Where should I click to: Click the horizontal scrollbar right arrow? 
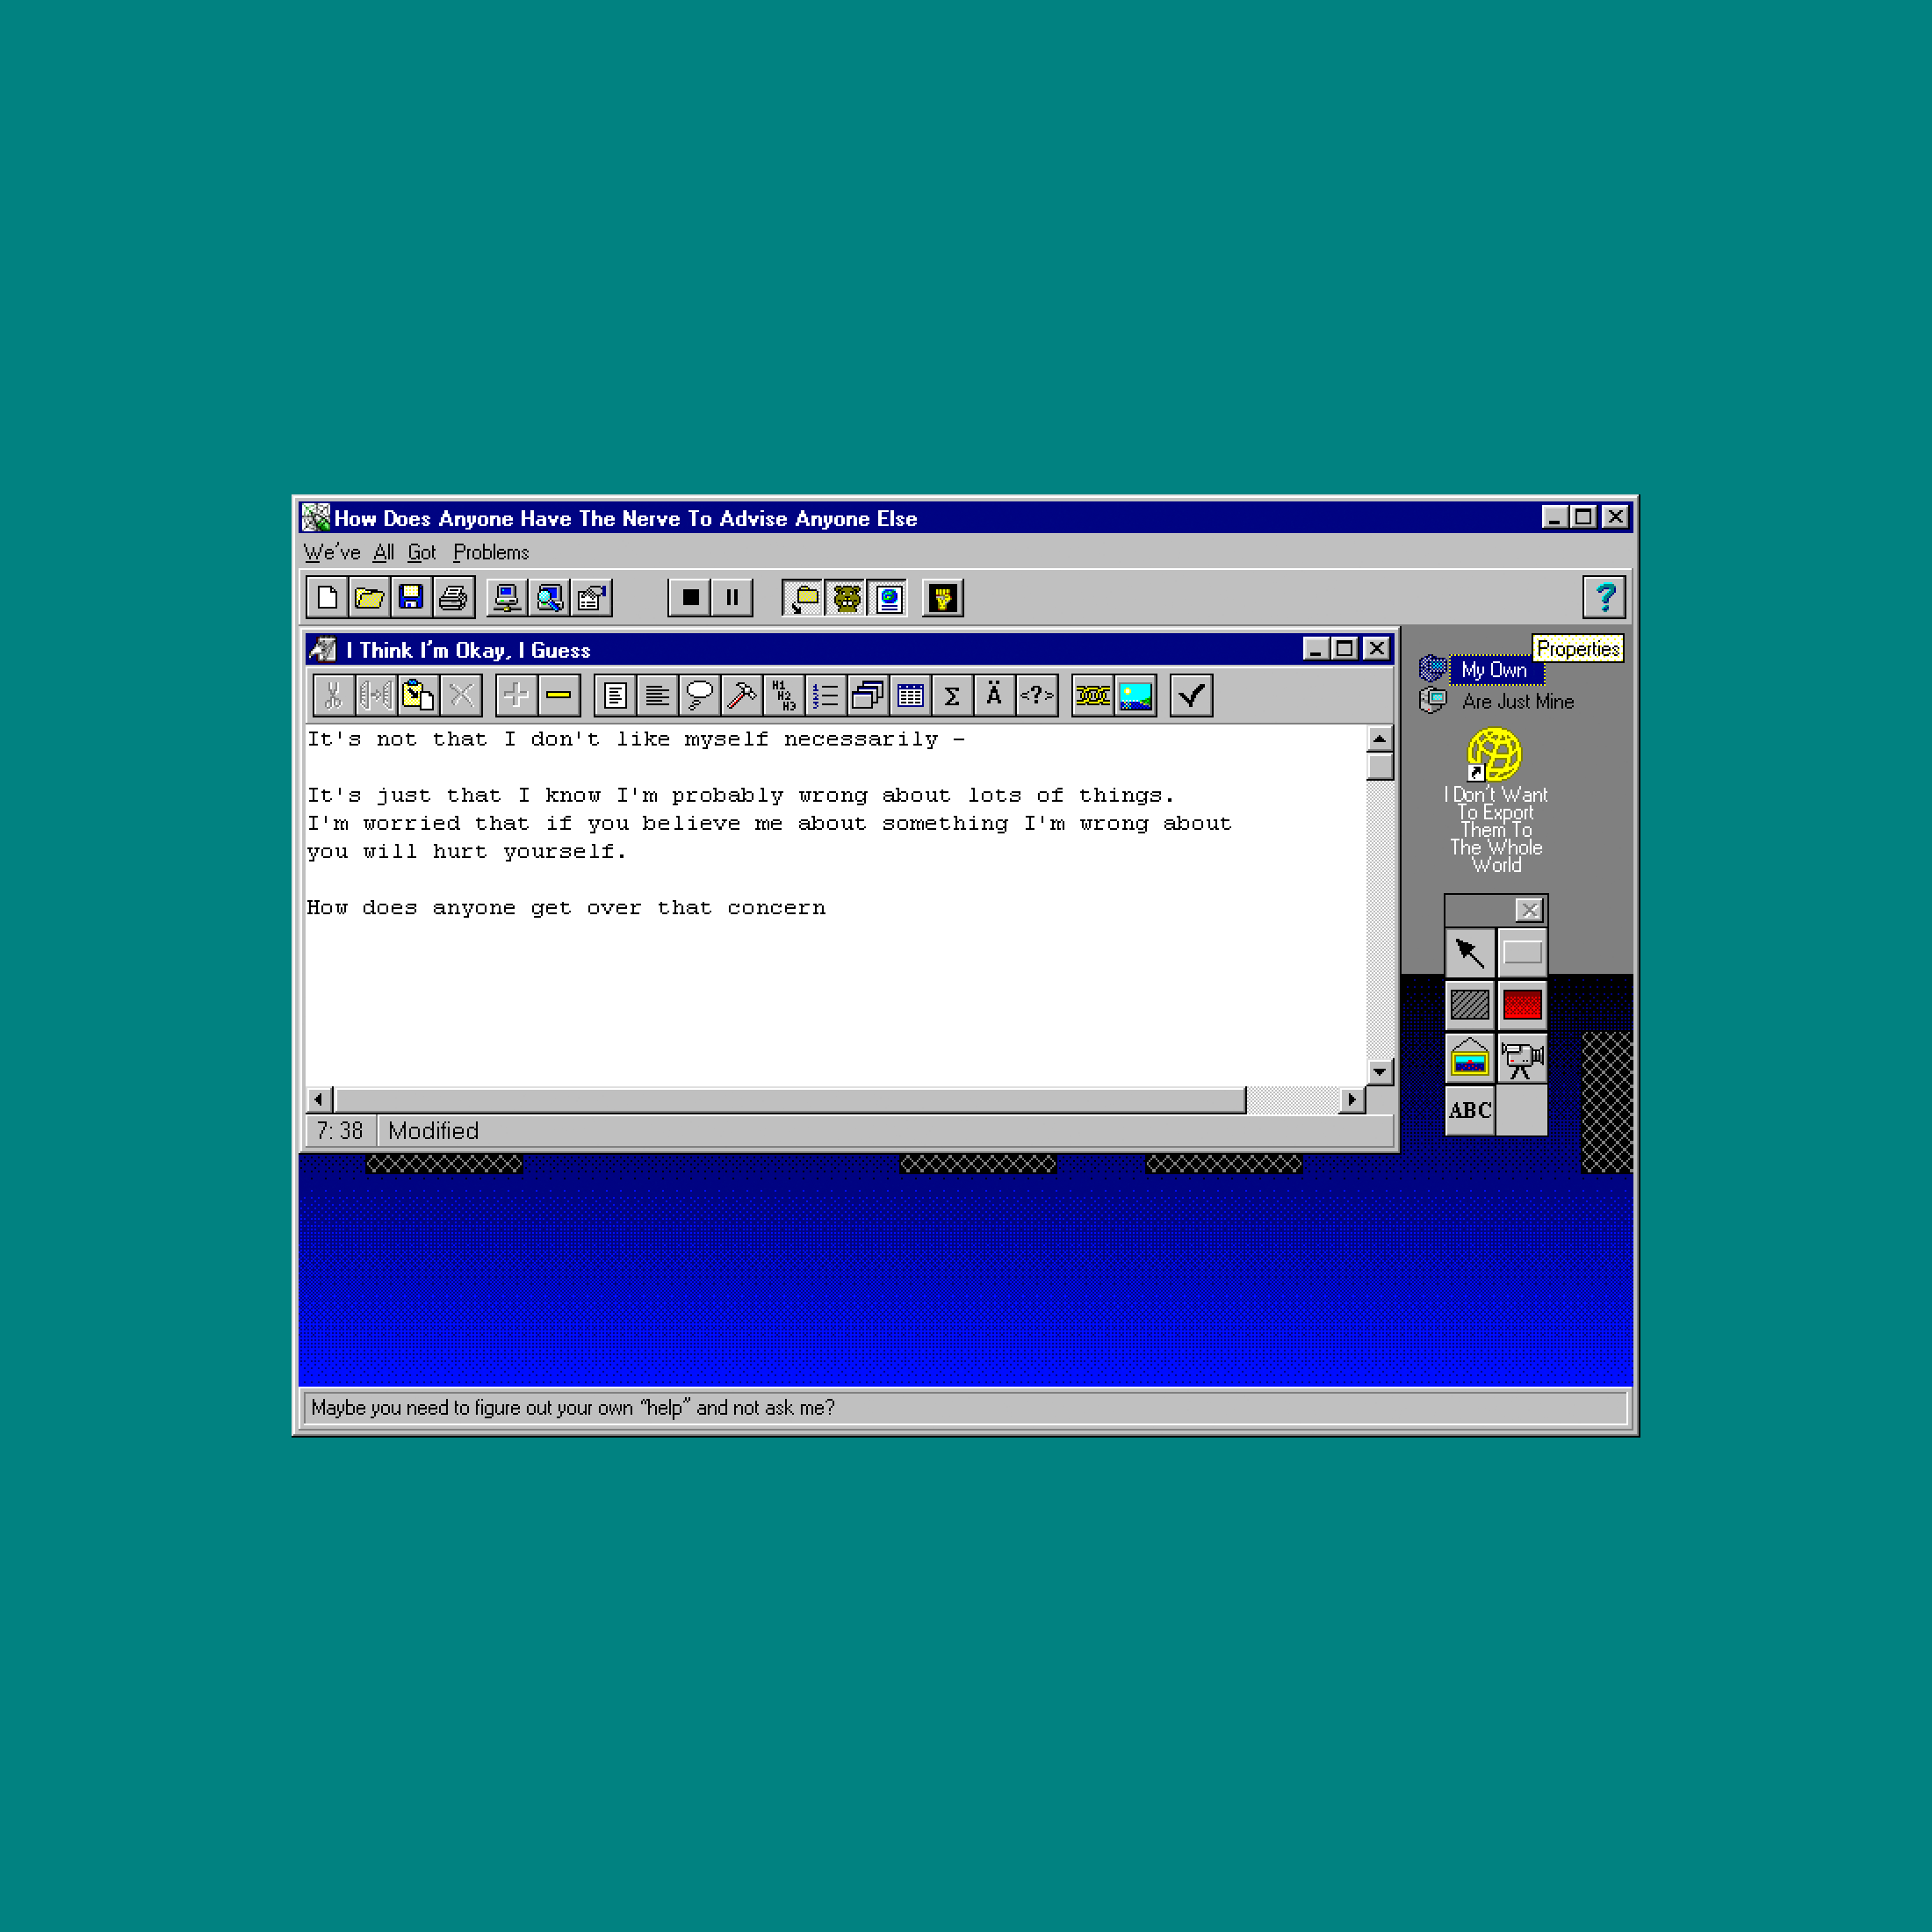[1352, 1100]
